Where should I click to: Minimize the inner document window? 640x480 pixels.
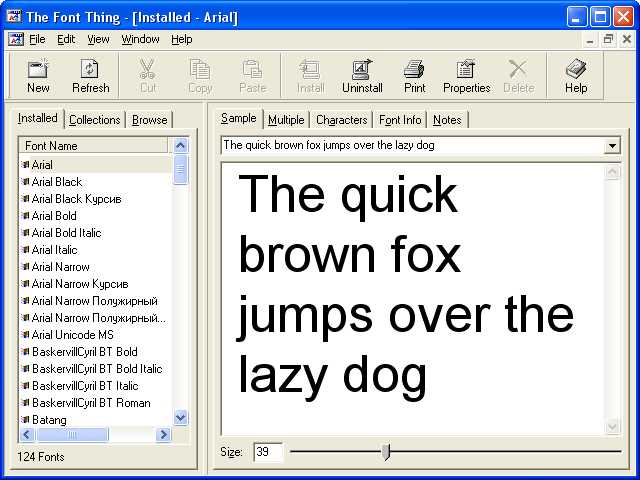point(590,40)
